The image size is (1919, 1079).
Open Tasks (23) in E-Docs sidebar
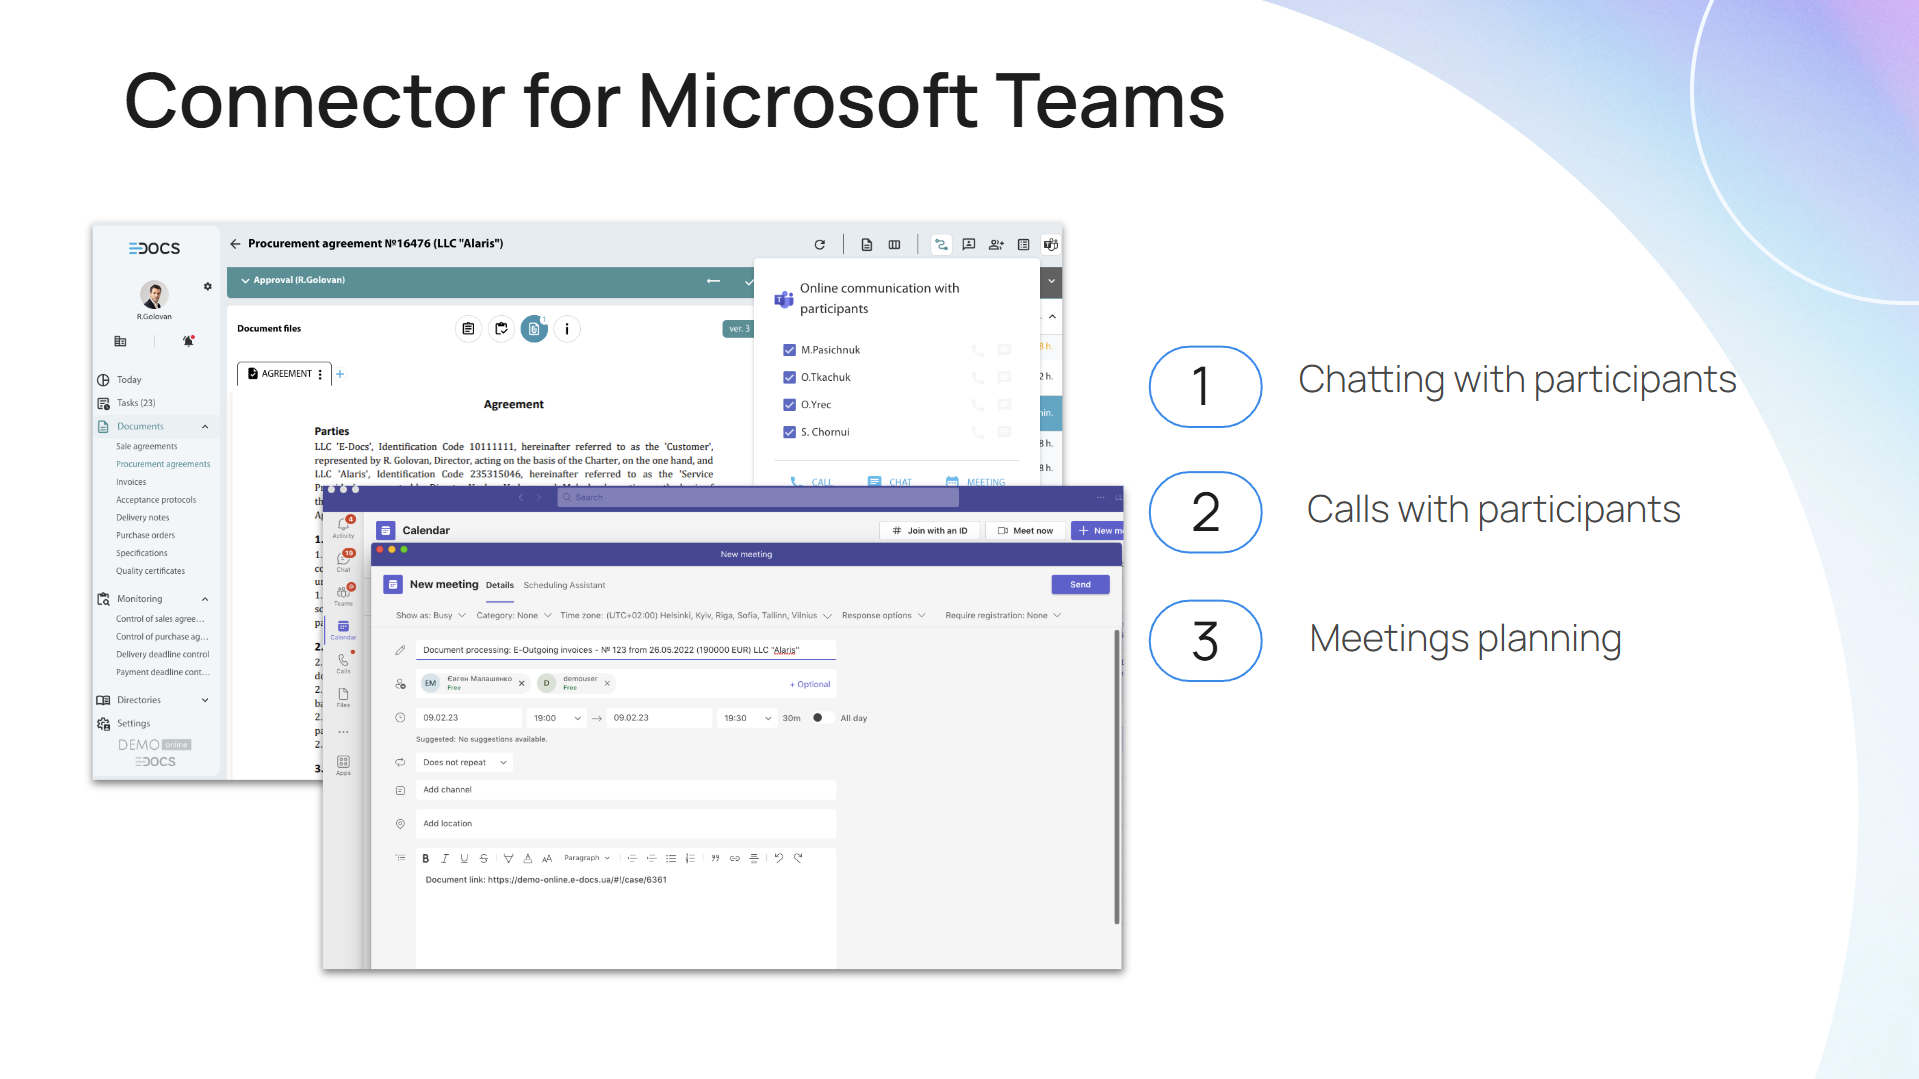[136, 403]
